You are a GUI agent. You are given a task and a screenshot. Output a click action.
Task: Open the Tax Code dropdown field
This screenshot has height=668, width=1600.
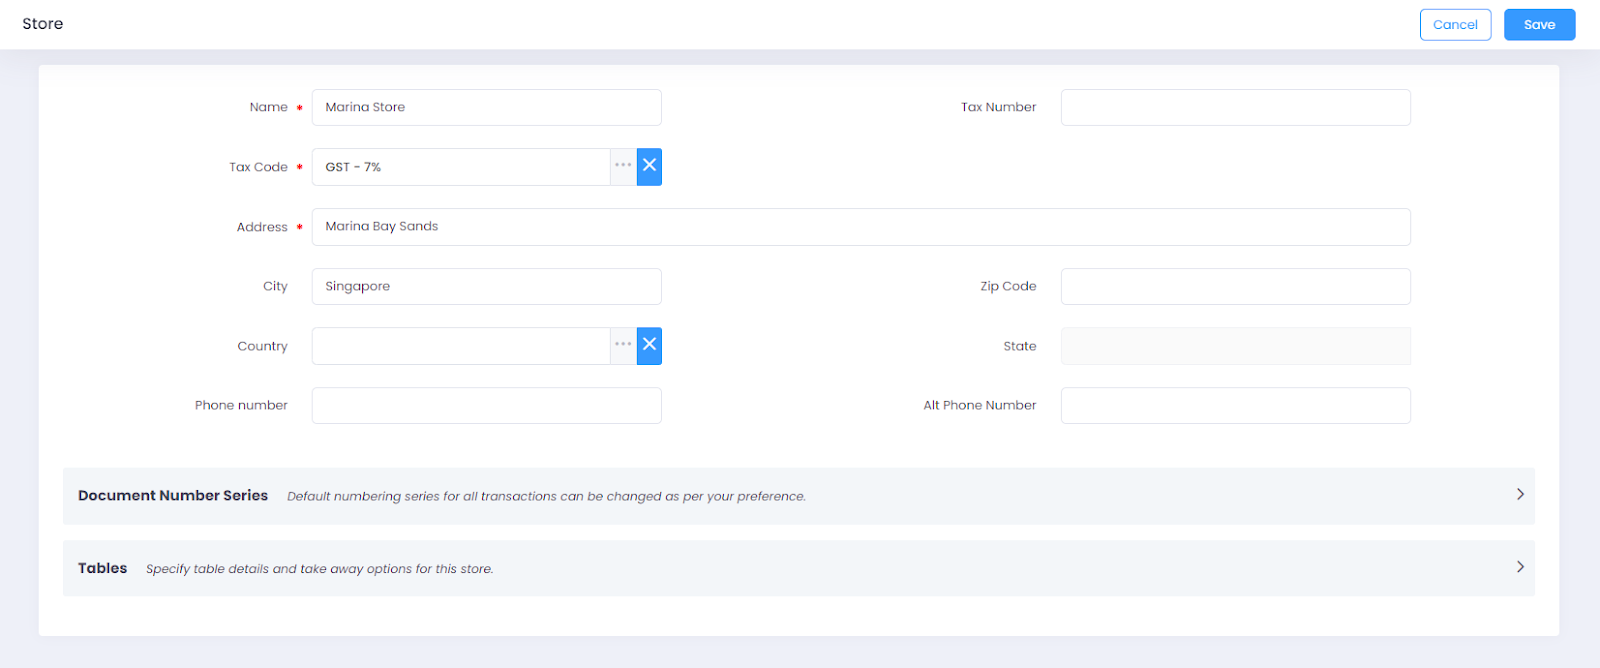(x=461, y=167)
